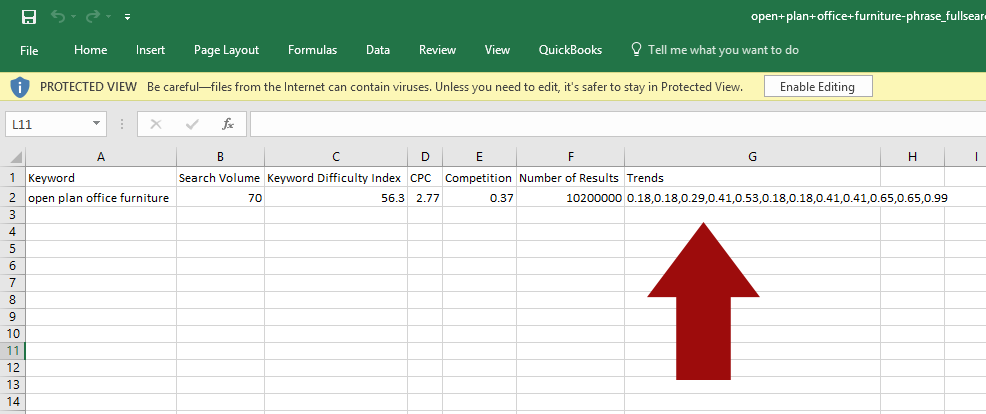The width and height of the screenshot is (986, 414).
Task: Open Customize Quick Access Toolbar dropdown
Action: (127, 18)
